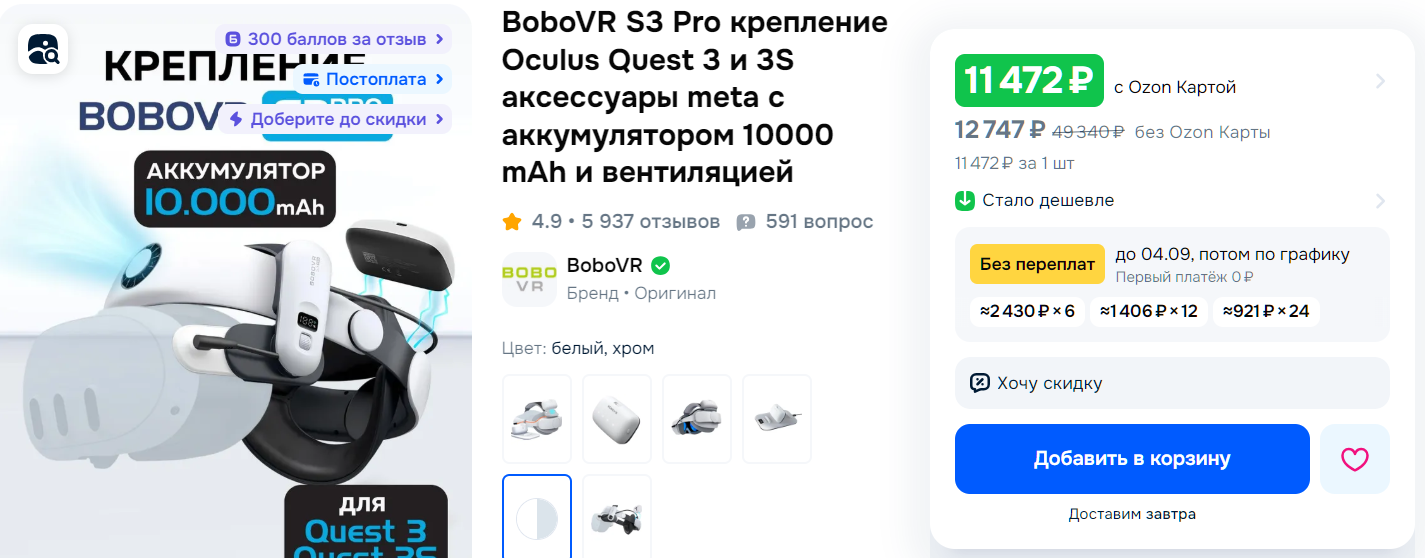Select the 24-month installment option
1425x558 pixels.
coord(1266,311)
